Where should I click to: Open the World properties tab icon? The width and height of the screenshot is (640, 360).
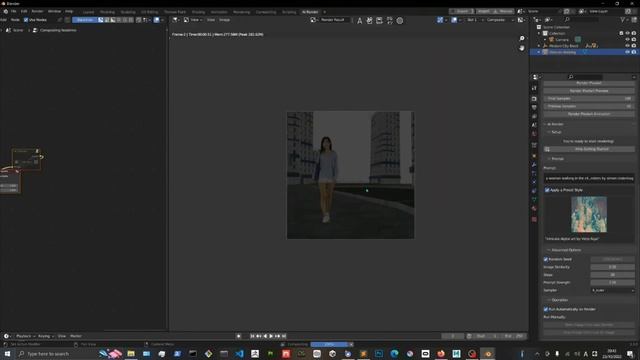click(x=534, y=134)
